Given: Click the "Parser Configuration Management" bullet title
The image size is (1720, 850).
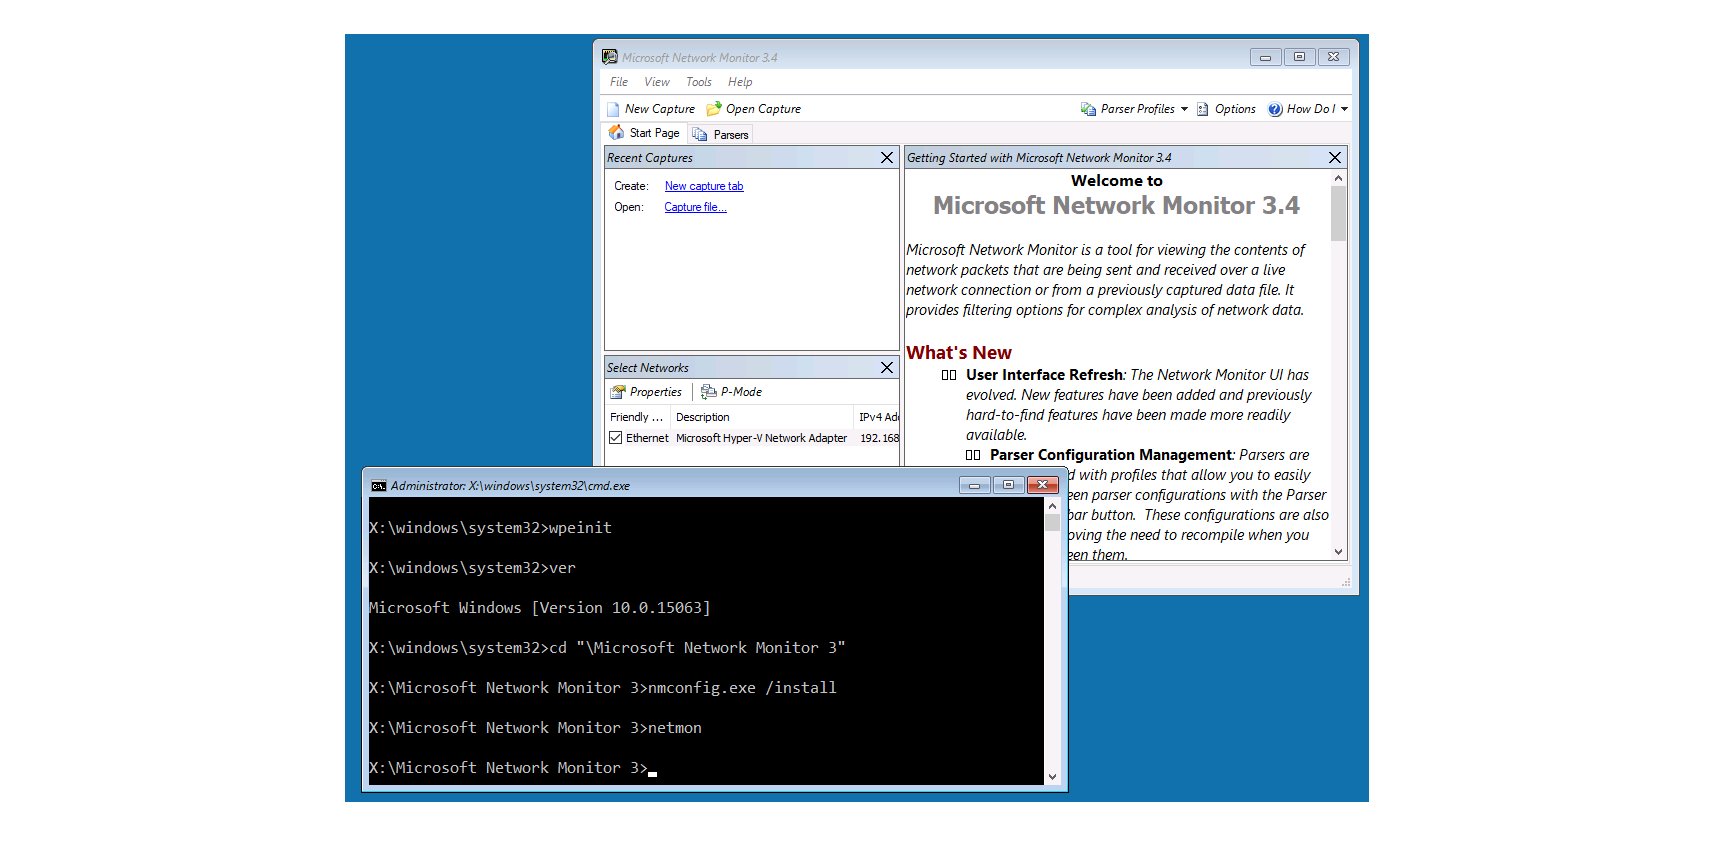Looking at the screenshot, I should click(1111, 455).
